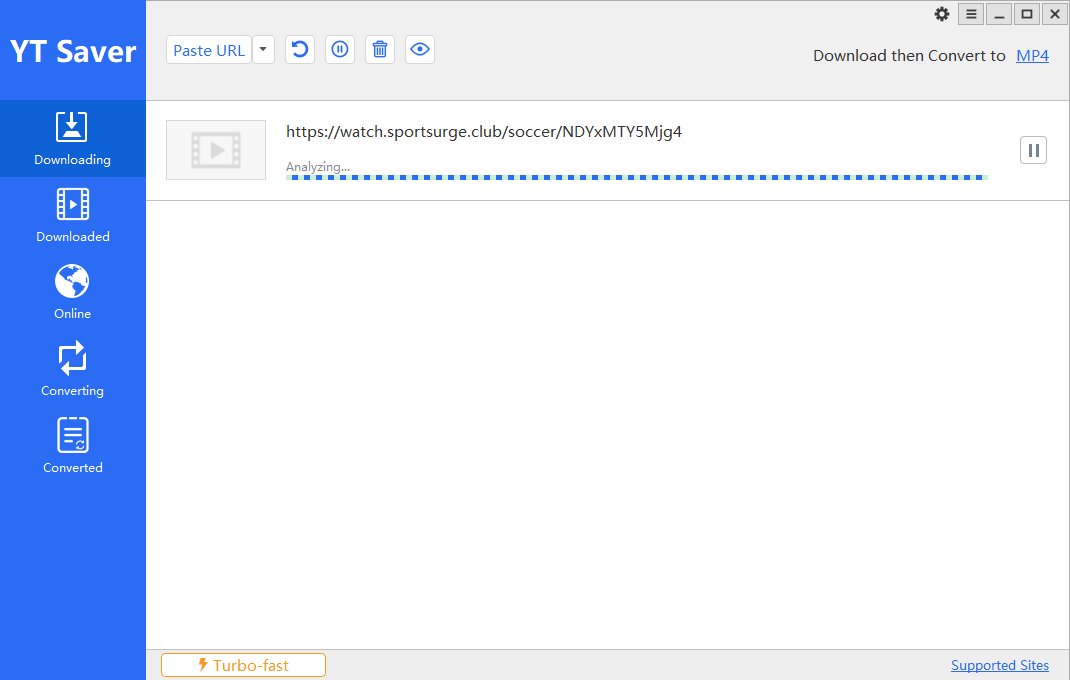This screenshot has width=1070, height=680.
Task: Switch to the Downloaded tab
Action: 72,216
